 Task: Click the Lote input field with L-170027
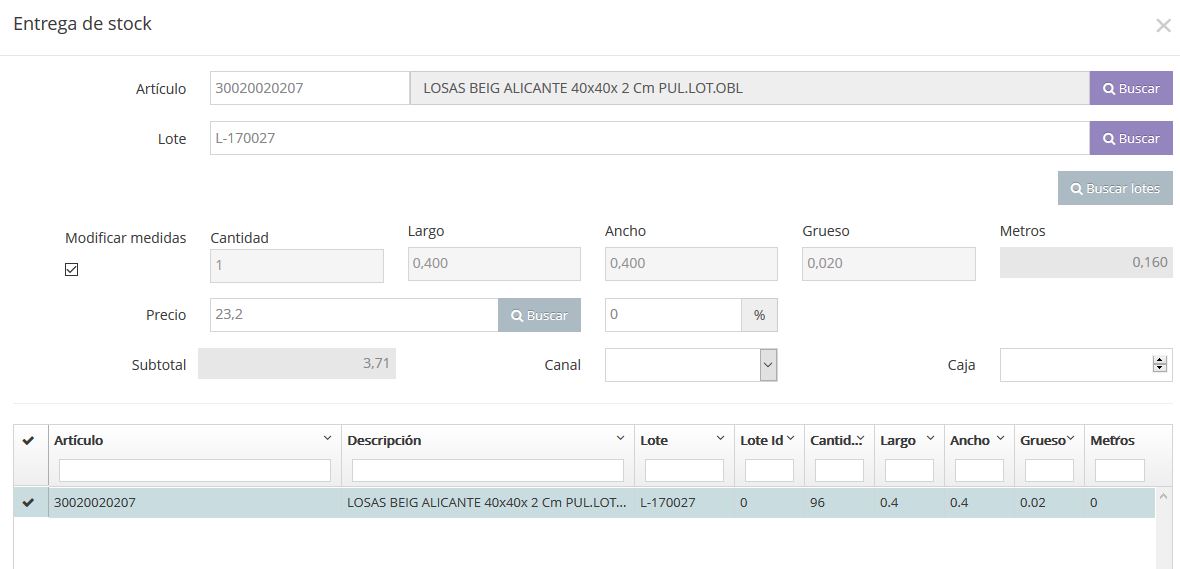tap(649, 138)
